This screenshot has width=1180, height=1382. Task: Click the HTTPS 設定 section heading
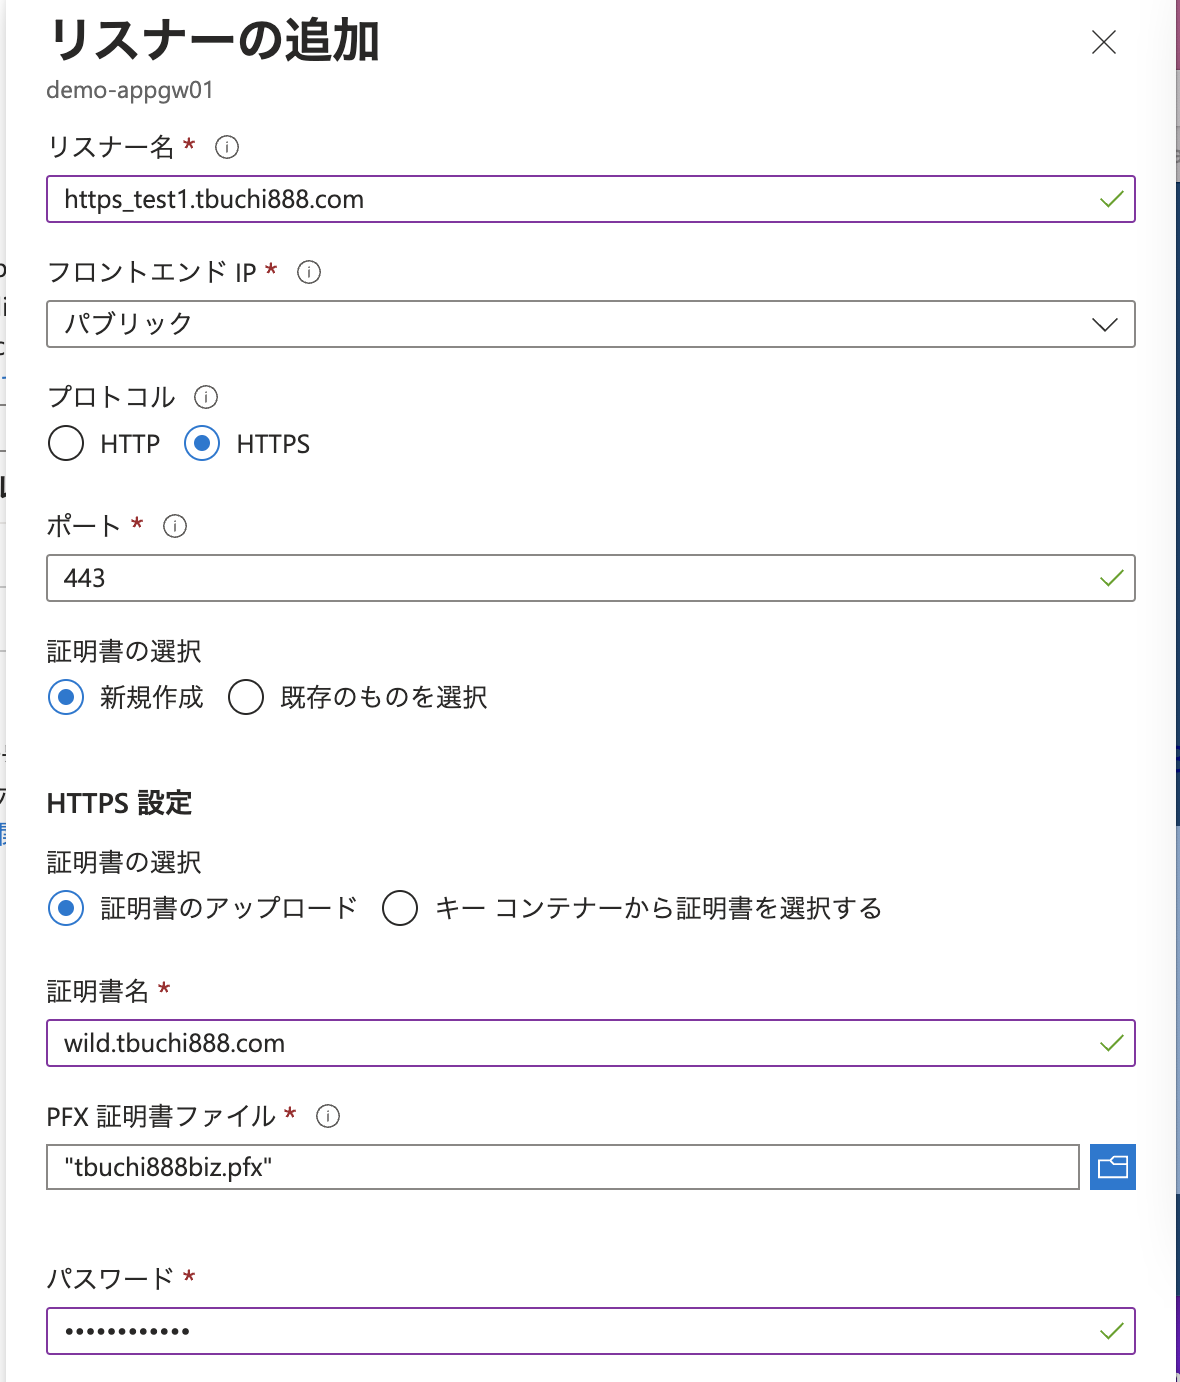[x=119, y=802]
